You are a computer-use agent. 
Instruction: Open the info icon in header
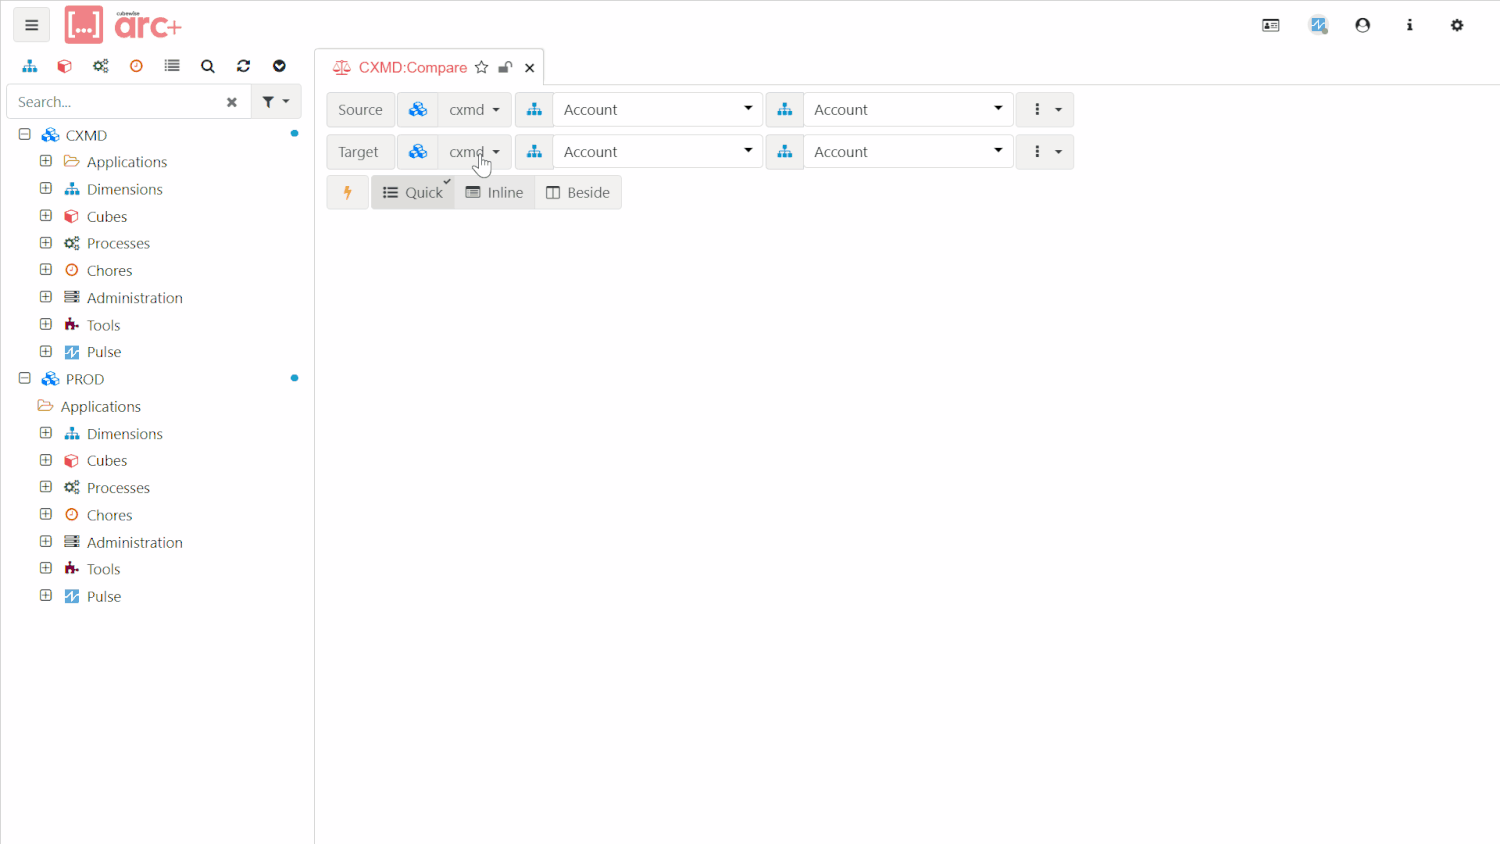pyautogui.click(x=1410, y=25)
